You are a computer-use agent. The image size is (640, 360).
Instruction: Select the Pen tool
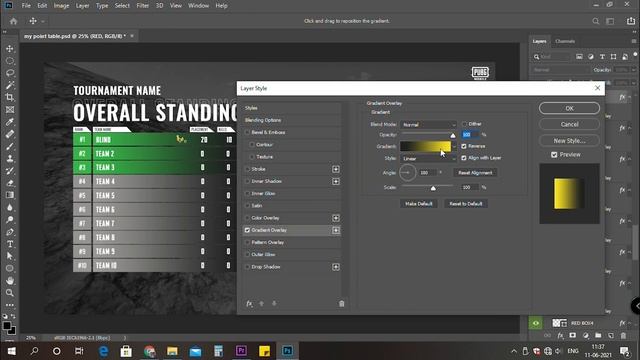[x=10, y=232]
